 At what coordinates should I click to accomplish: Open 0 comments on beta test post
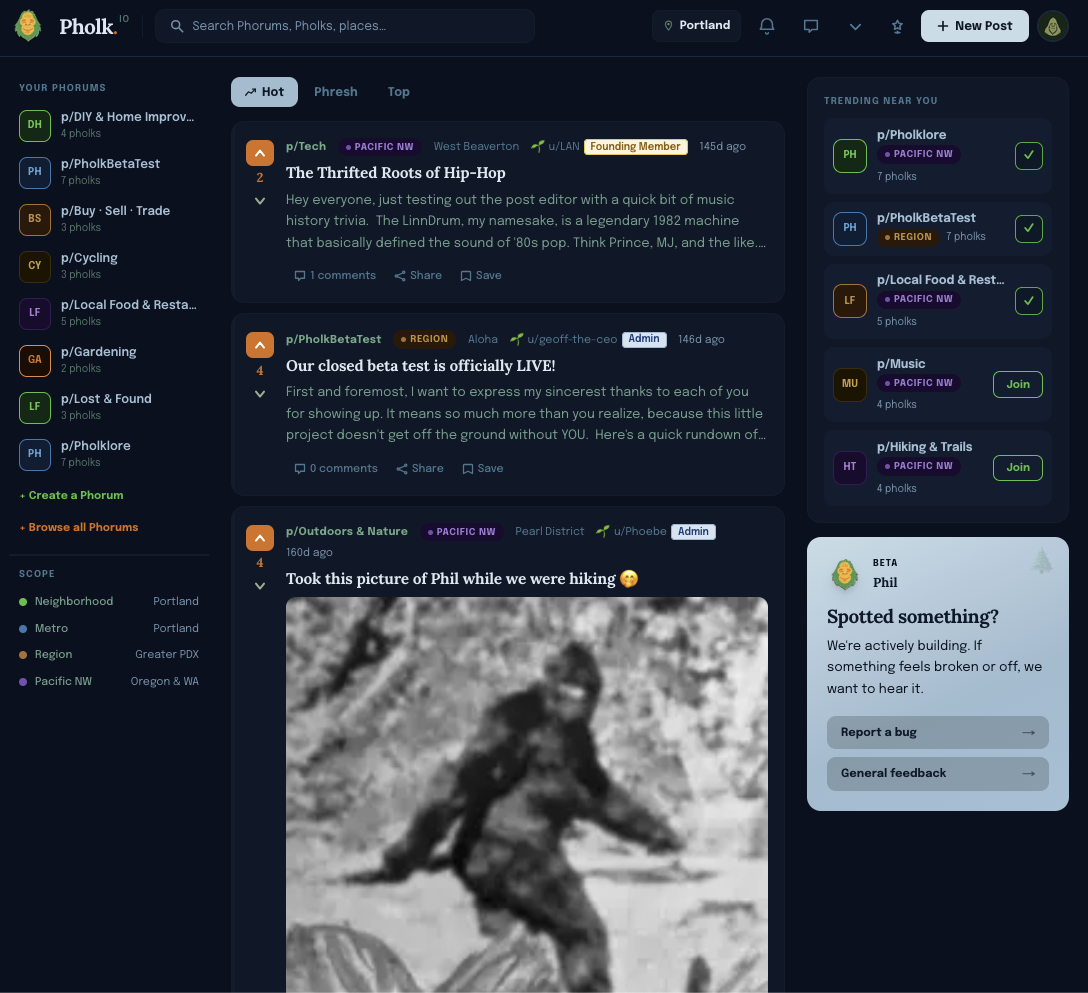(x=336, y=468)
